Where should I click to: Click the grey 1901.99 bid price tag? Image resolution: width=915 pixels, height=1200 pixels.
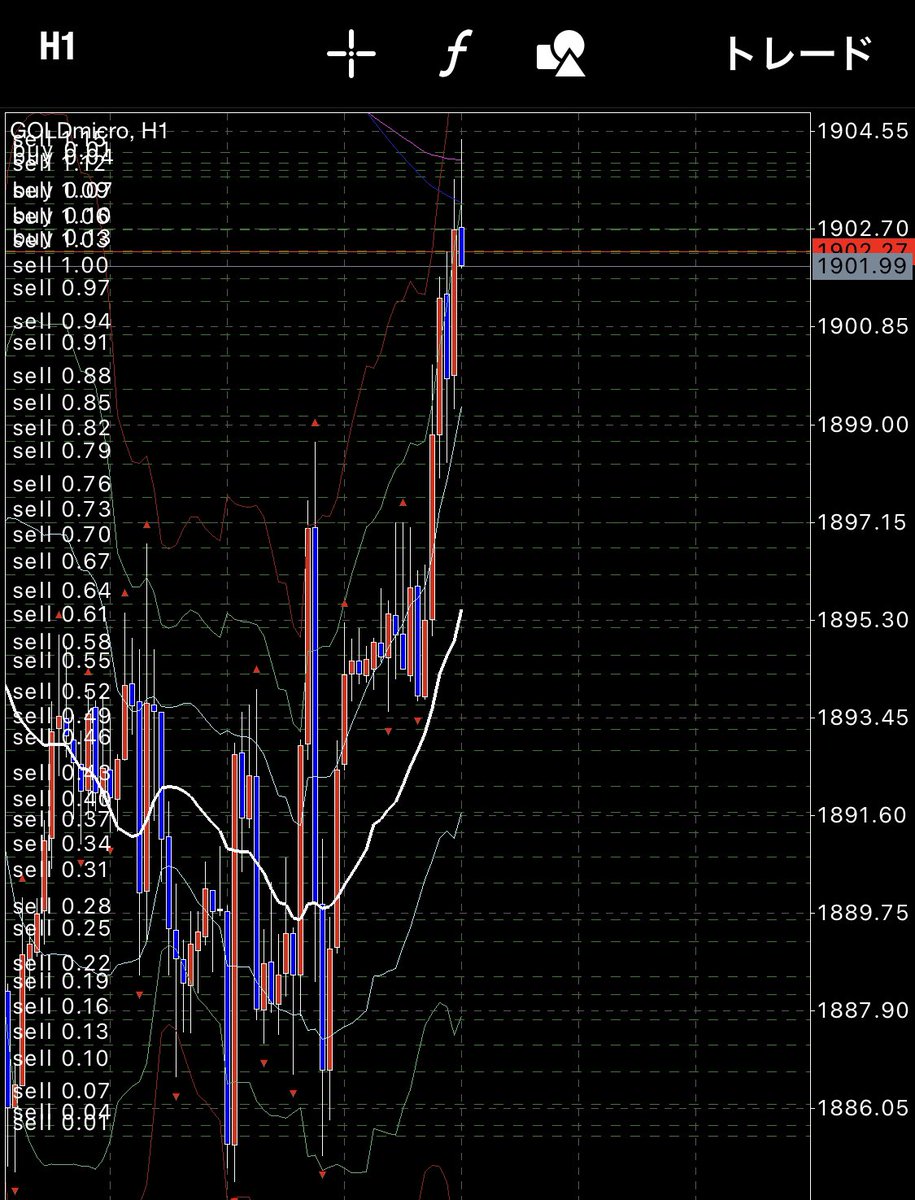click(862, 266)
